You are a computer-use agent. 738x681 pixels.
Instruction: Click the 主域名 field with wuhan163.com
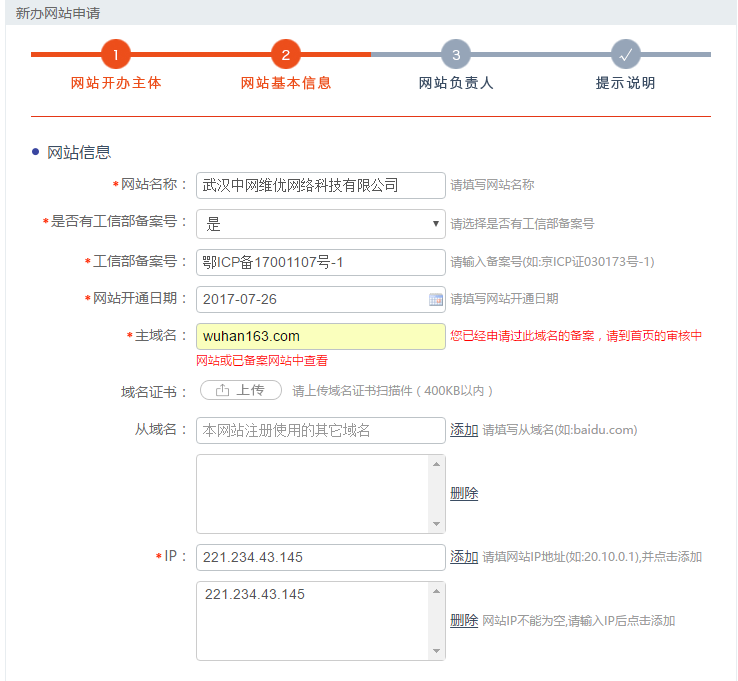(x=320, y=336)
